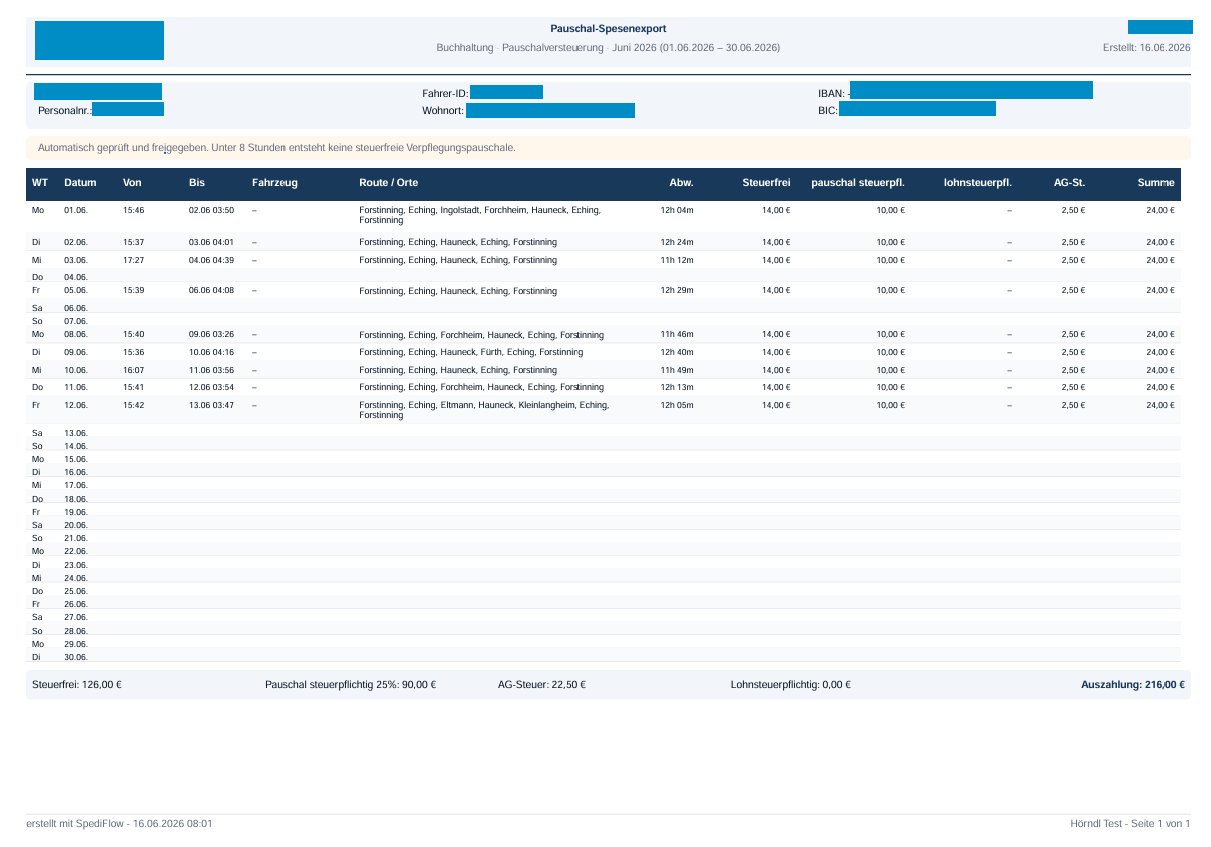The image size is (1211, 847).
Task: Click the Summe column header
Action: (x=1156, y=183)
